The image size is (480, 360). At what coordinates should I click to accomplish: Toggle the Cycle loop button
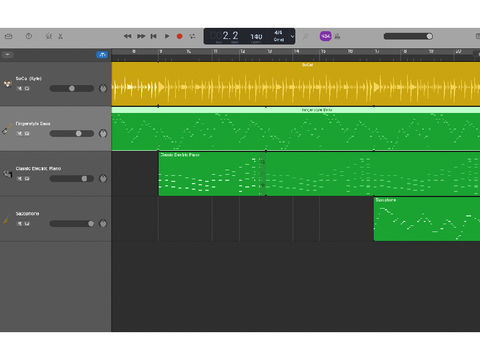pyautogui.click(x=192, y=36)
